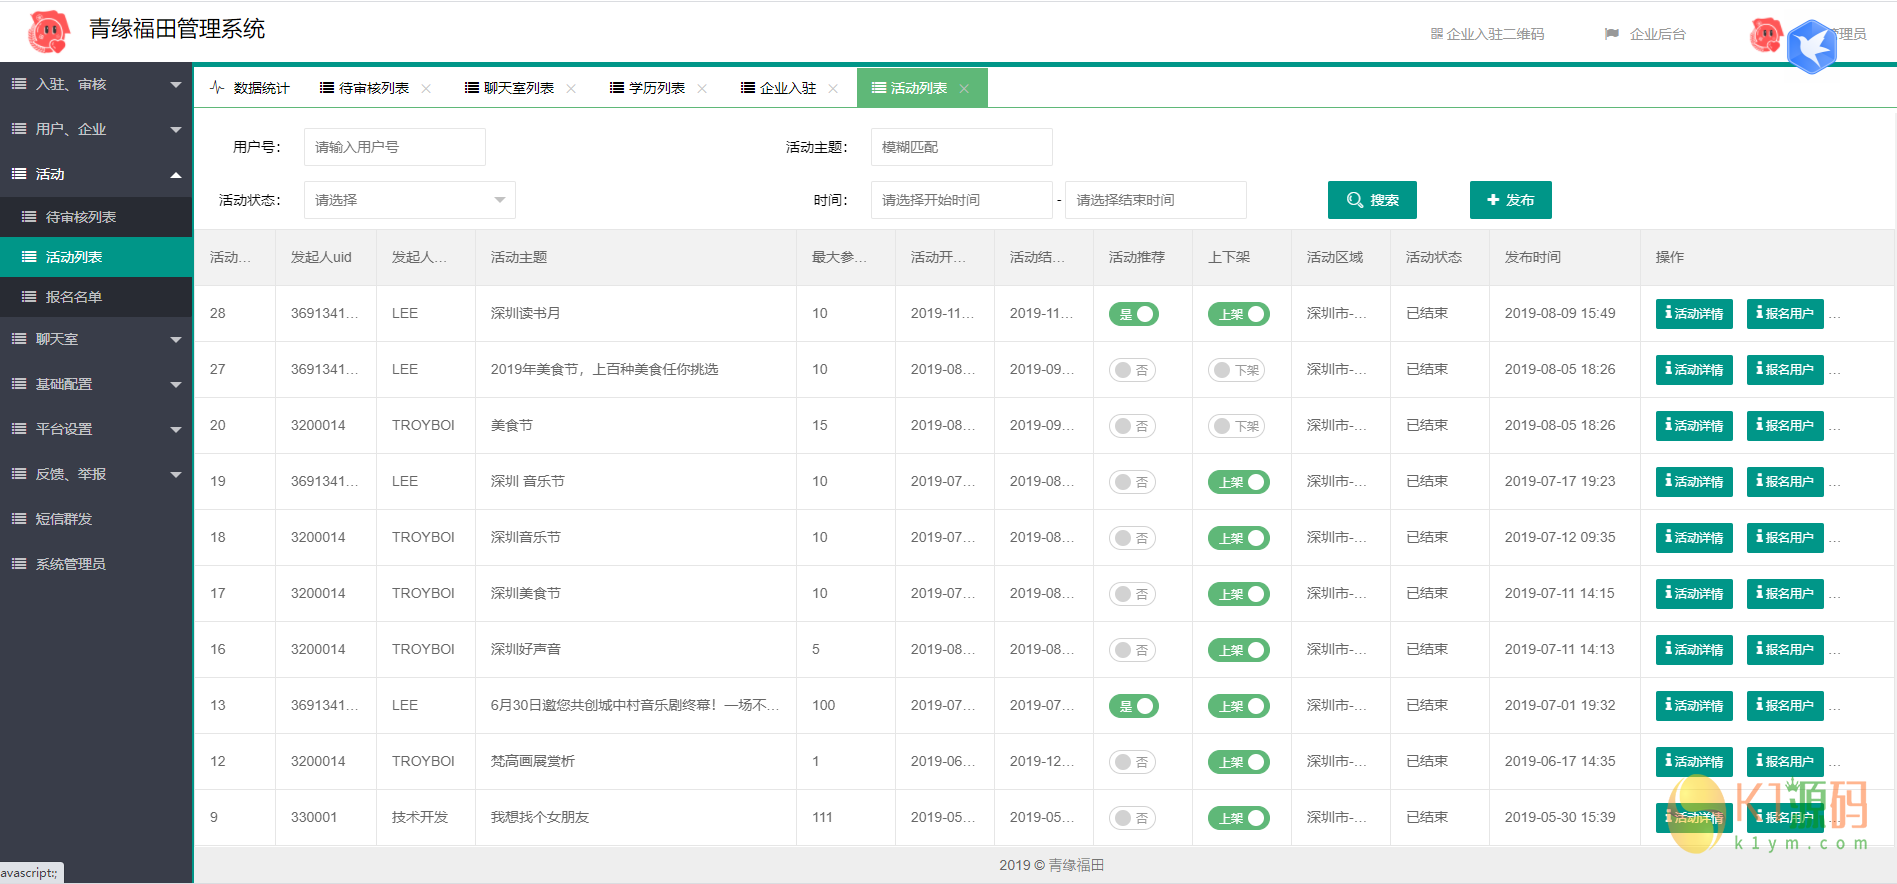Open the 活动状态 dropdown selector
1897x884 pixels.
click(x=409, y=200)
